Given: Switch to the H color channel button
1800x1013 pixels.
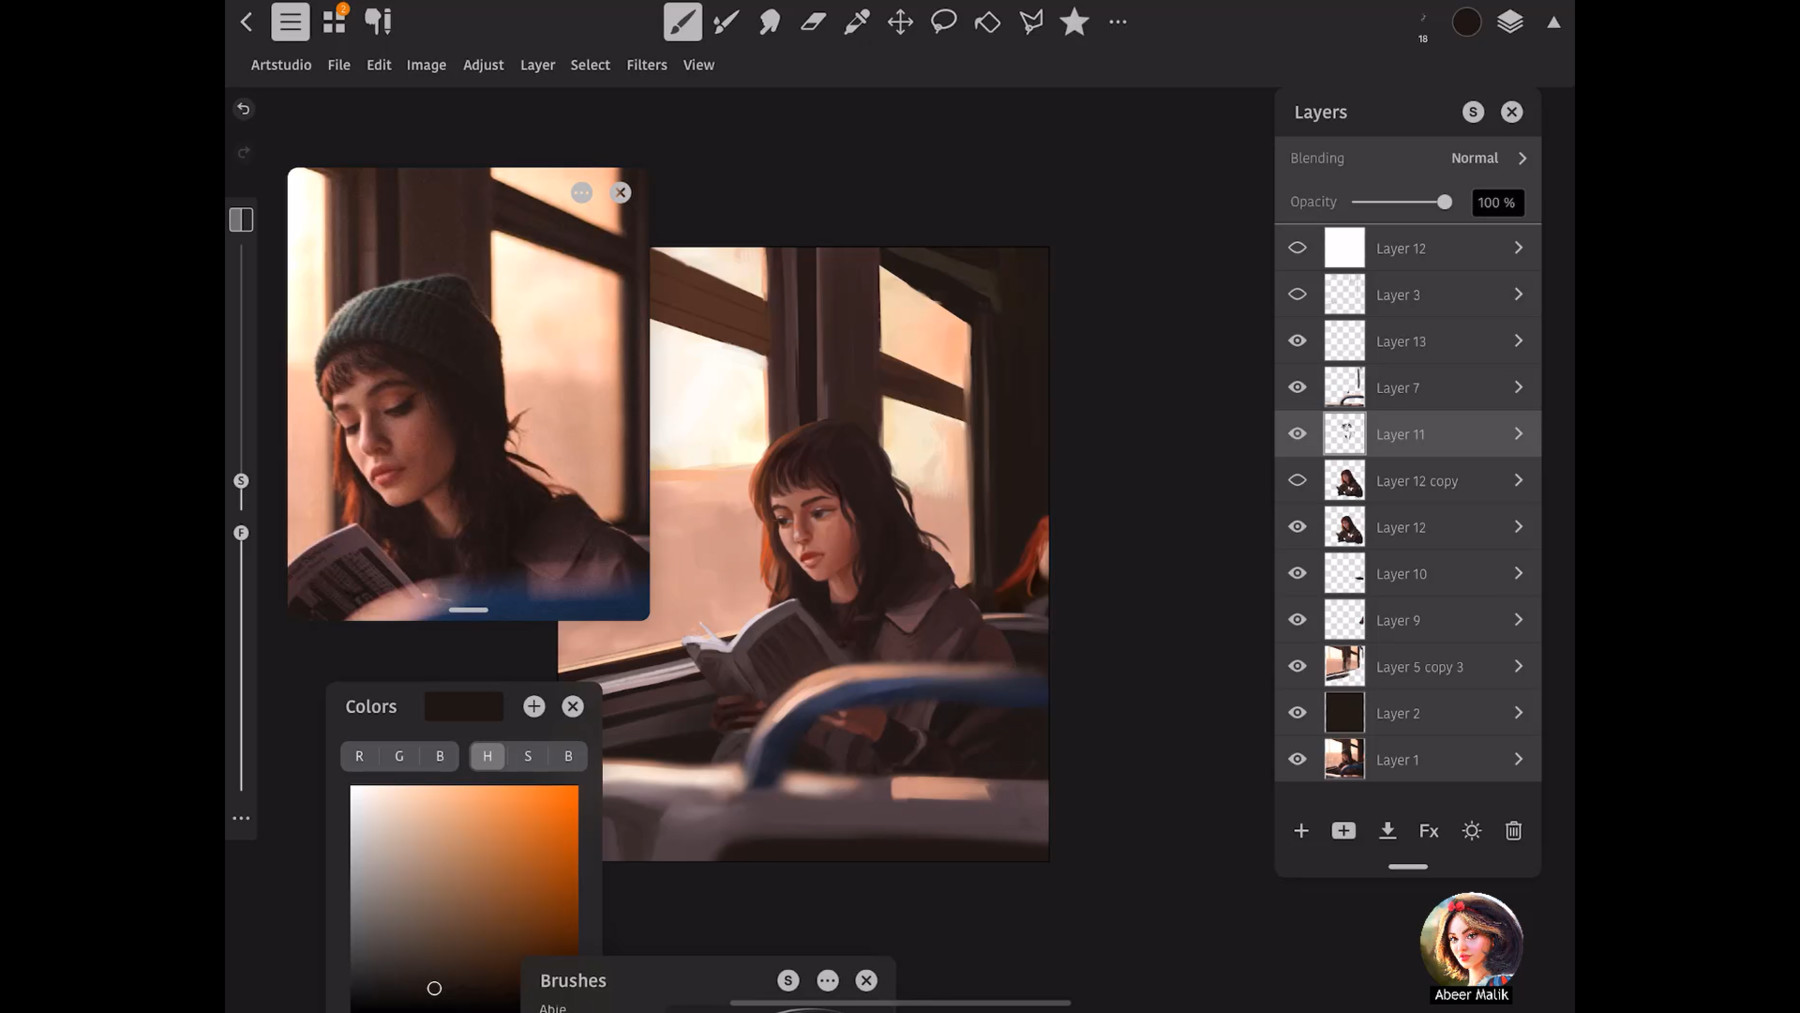Looking at the screenshot, I should (x=487, y=757).
